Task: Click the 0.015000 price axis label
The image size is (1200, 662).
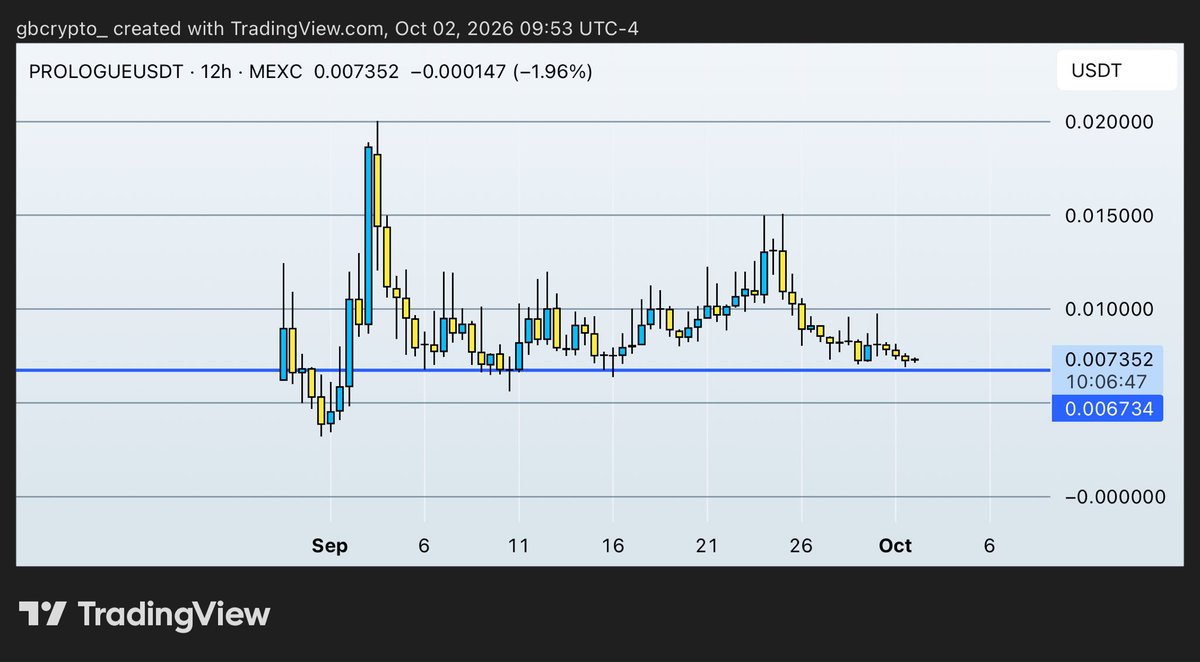Action: 1109,216
